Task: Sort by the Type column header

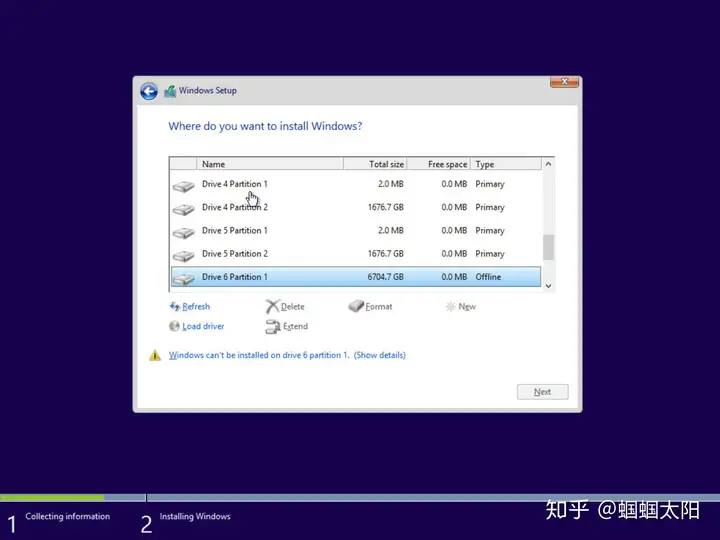Action: pos(506,164)
